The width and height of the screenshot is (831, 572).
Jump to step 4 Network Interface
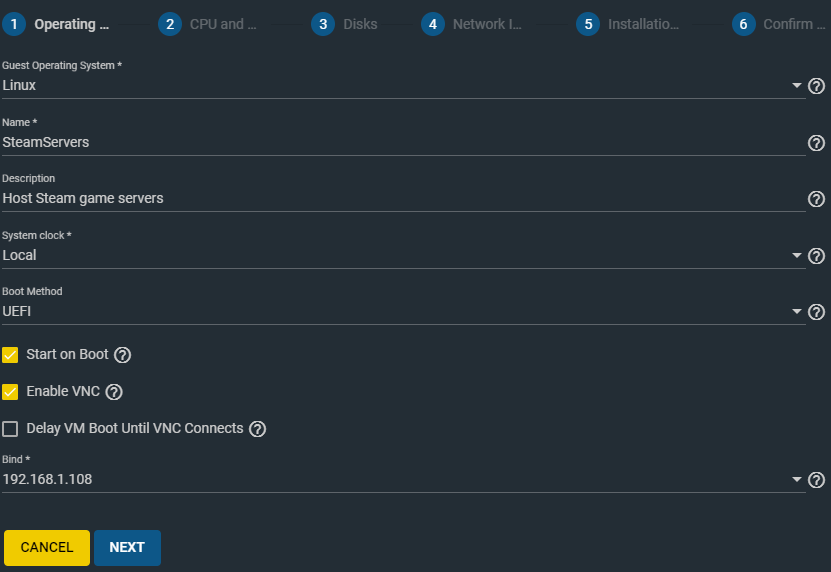click(x=472, y=24)
